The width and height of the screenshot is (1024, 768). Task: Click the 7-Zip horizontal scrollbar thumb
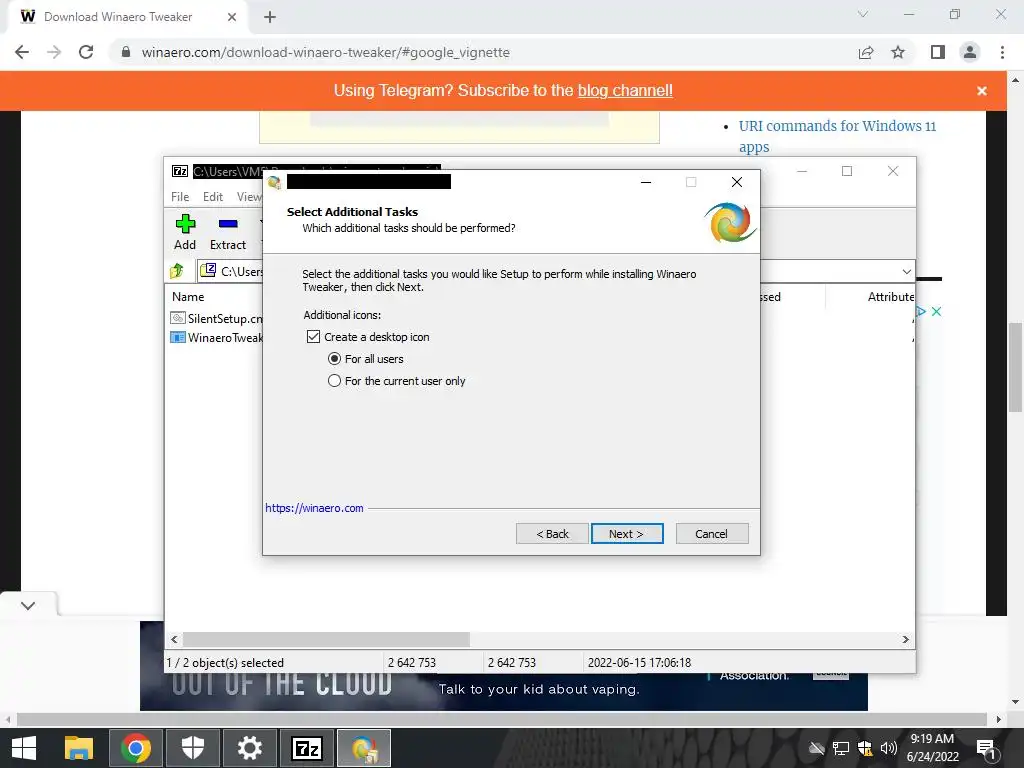[326, 639]
